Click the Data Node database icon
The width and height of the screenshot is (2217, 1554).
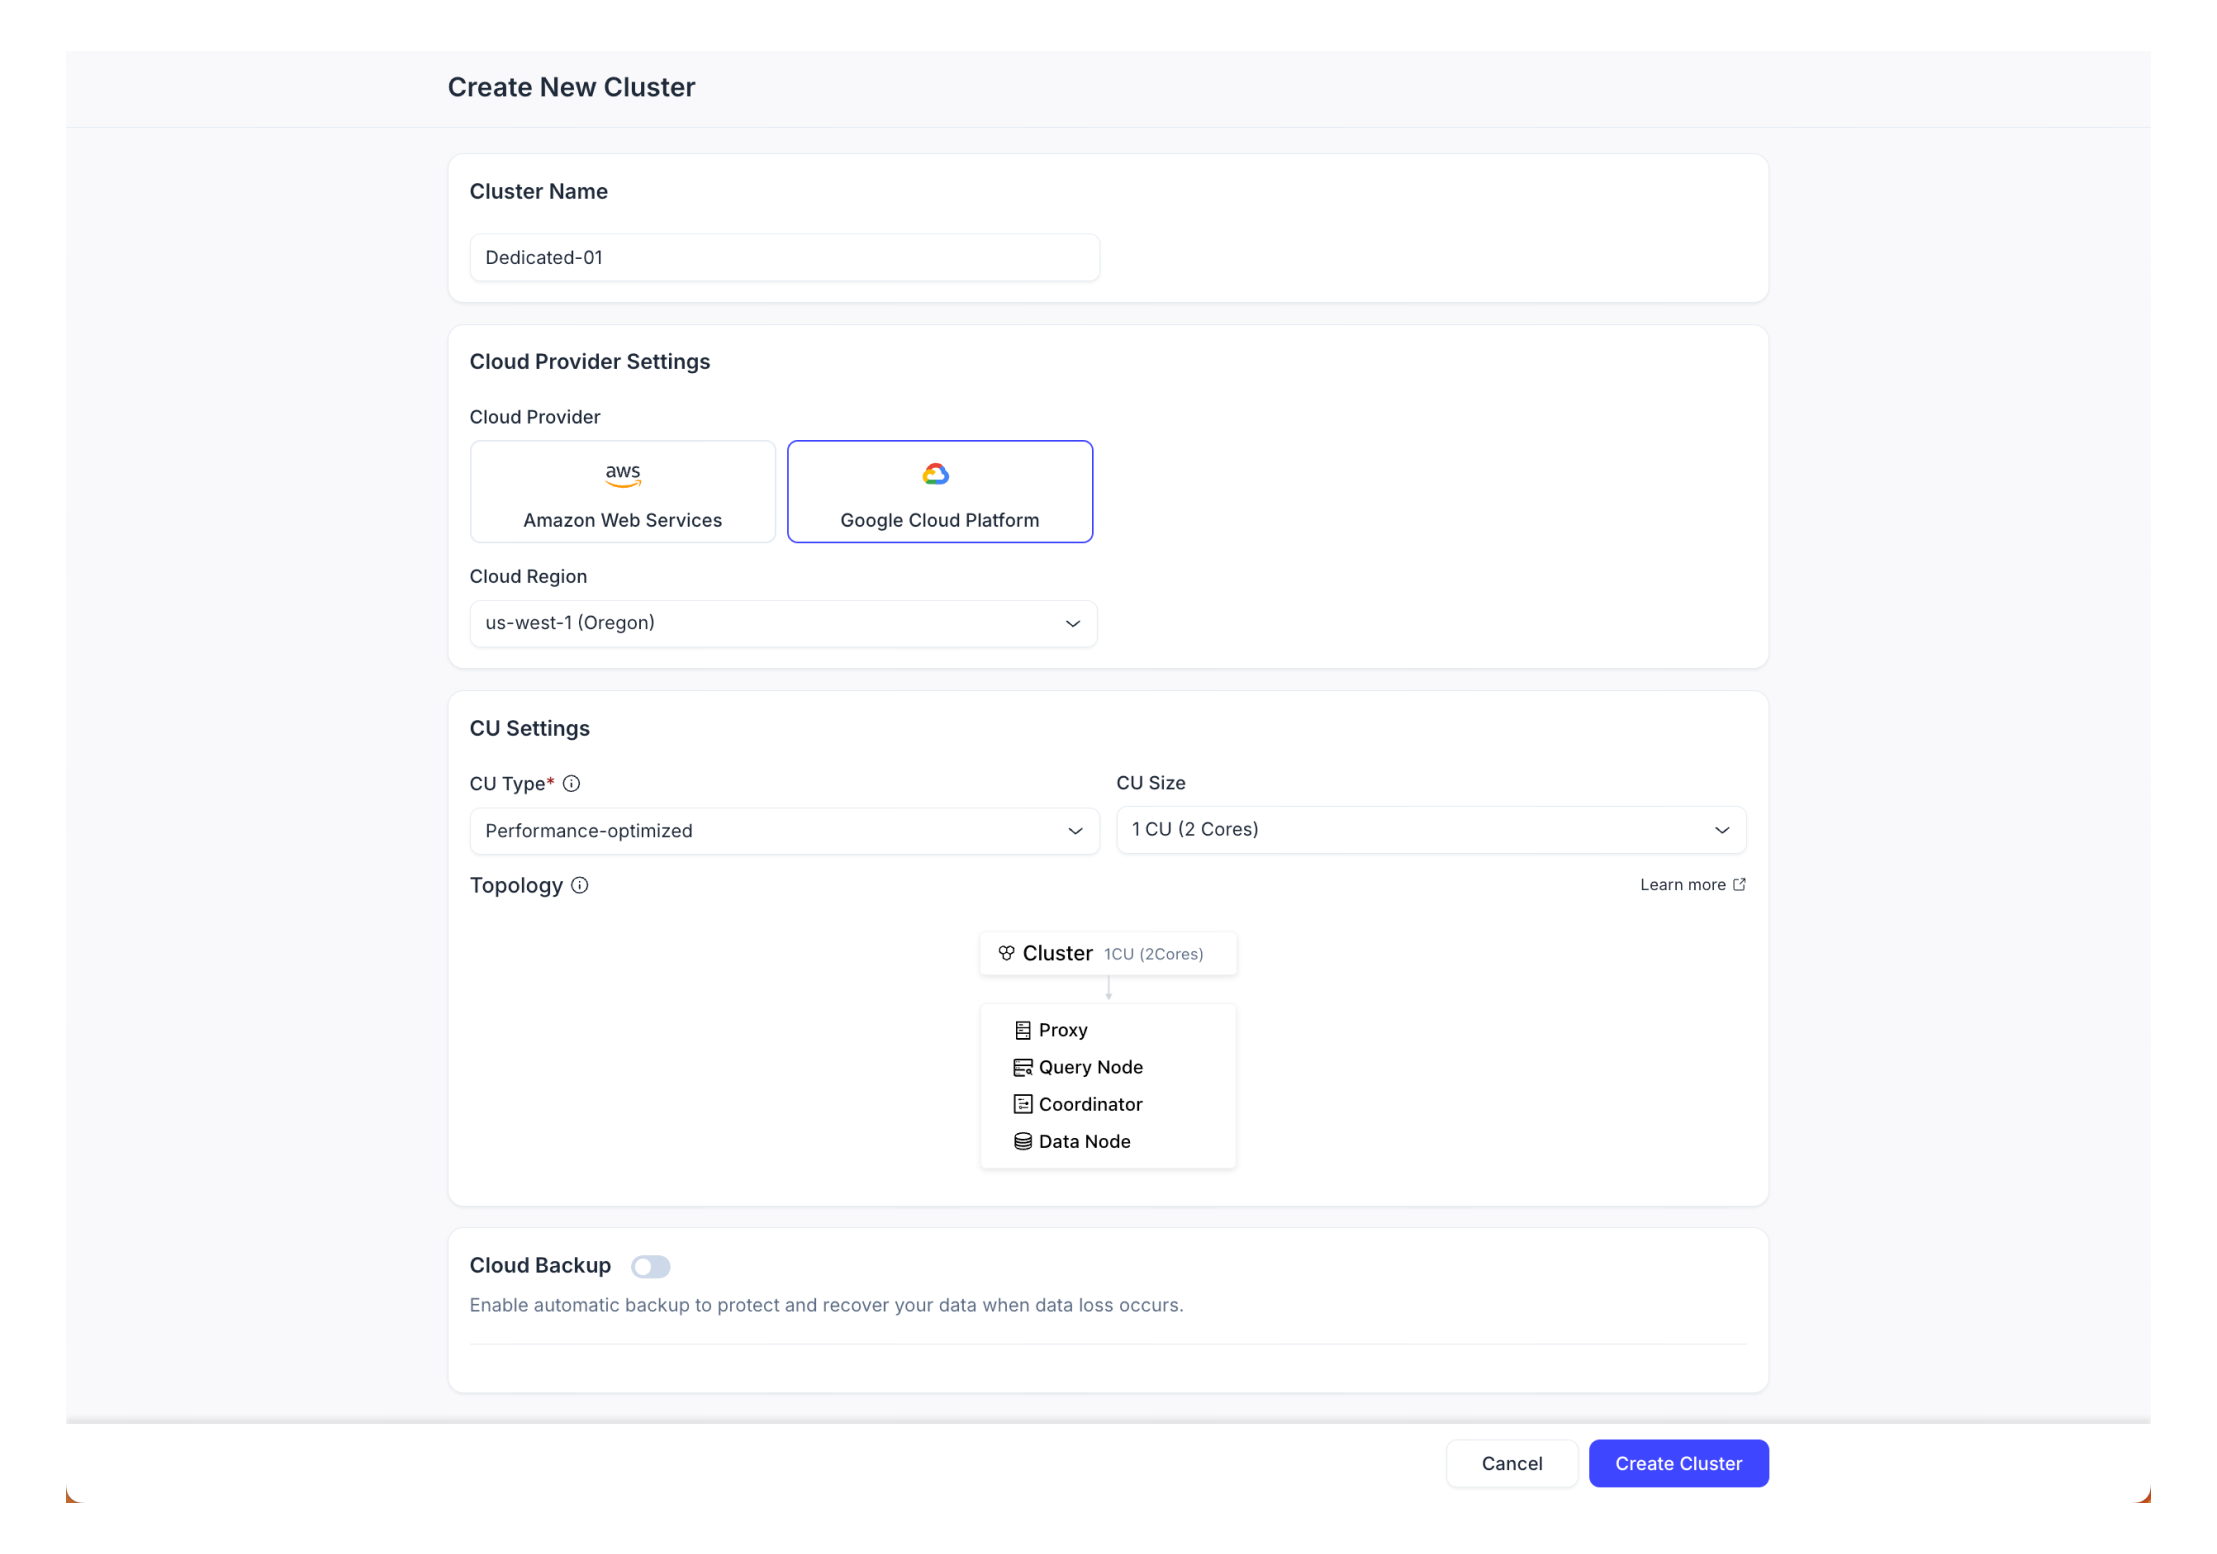coord(1022,1141)
